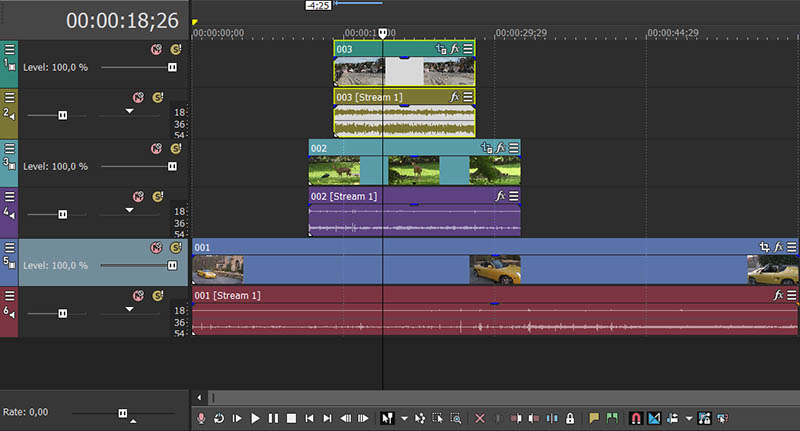
Task: Open 001 [Stream 1] event menu button
Action: pyautogui.click(x=791, y=295)
